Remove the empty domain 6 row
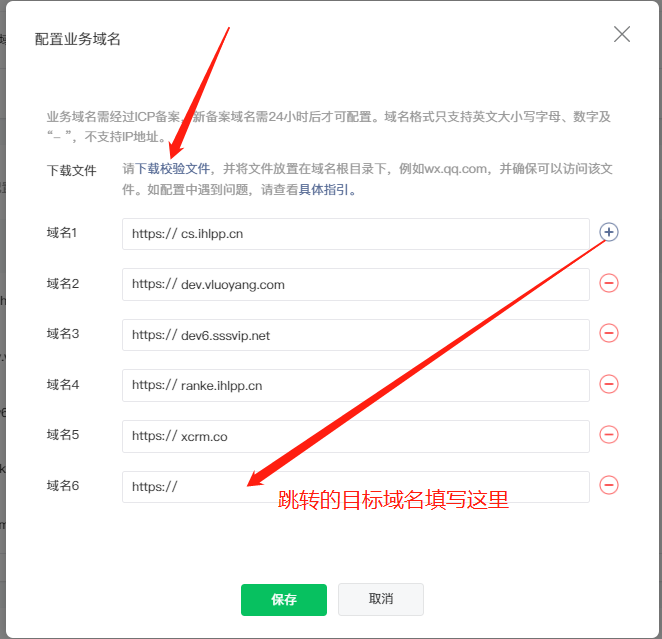This screenshot has width=662, height=639. pos(609,485)
